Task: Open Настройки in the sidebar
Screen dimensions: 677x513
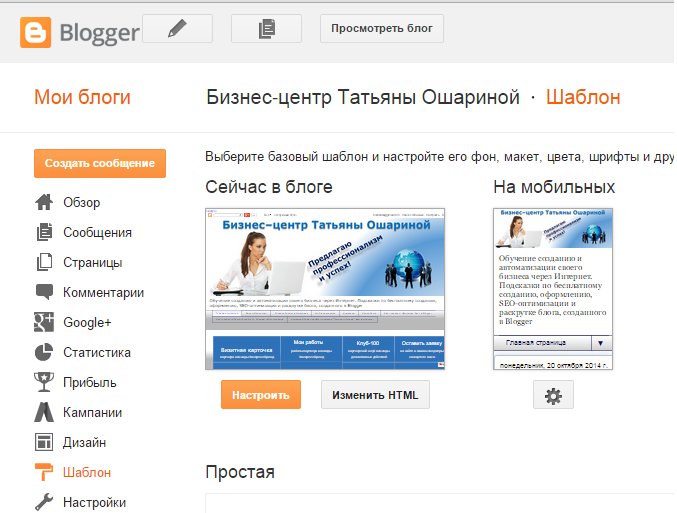Action: (x=95, y=502)
